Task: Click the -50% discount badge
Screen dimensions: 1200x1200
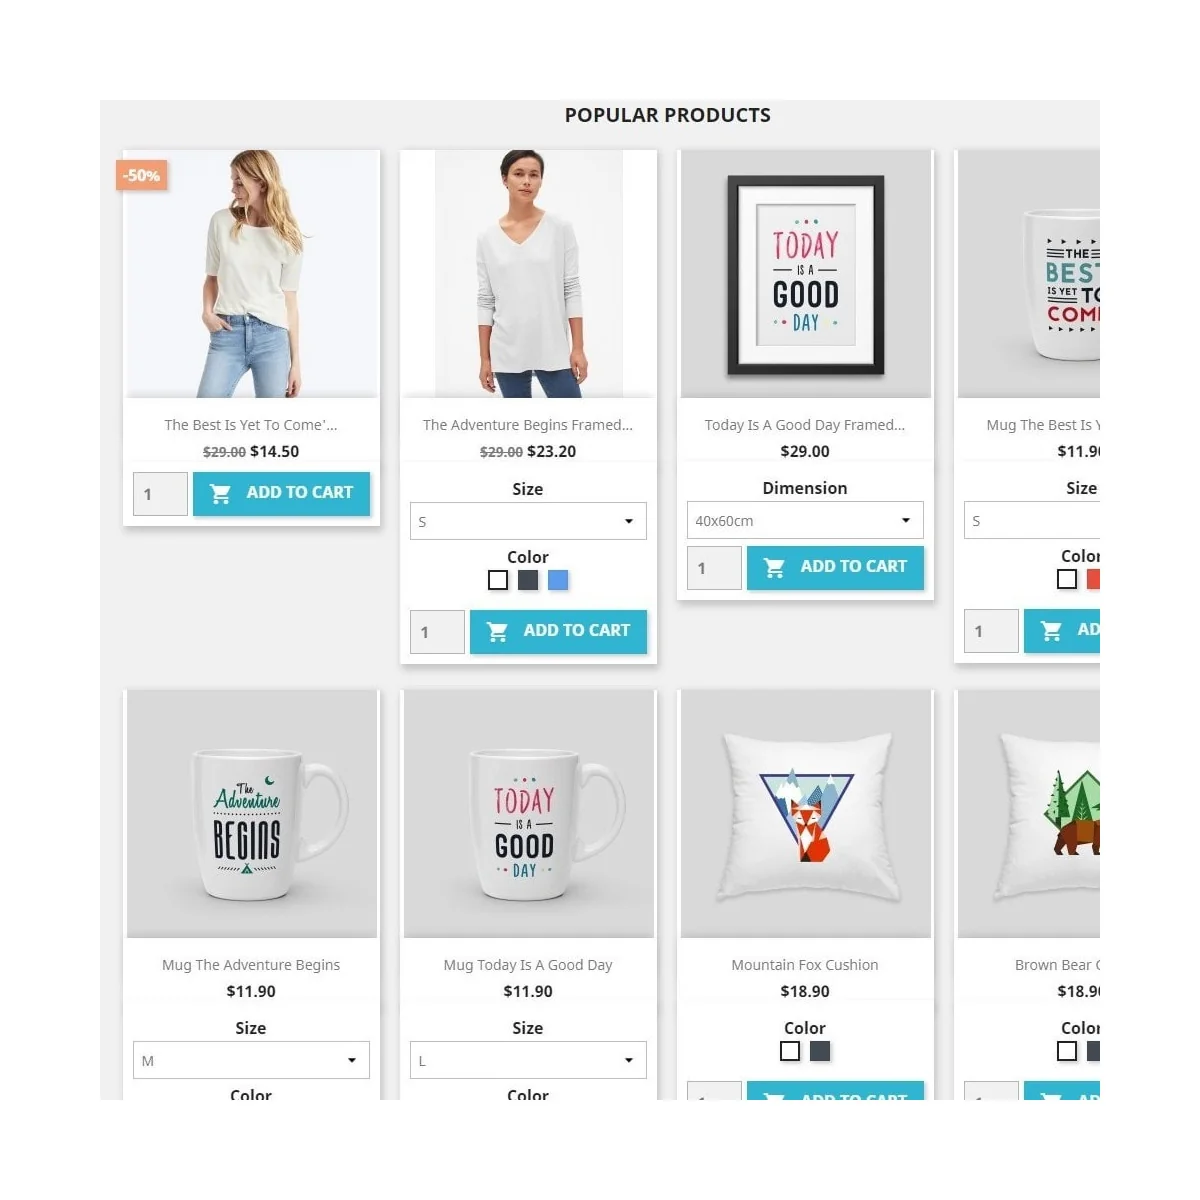Action: [141, 175]
